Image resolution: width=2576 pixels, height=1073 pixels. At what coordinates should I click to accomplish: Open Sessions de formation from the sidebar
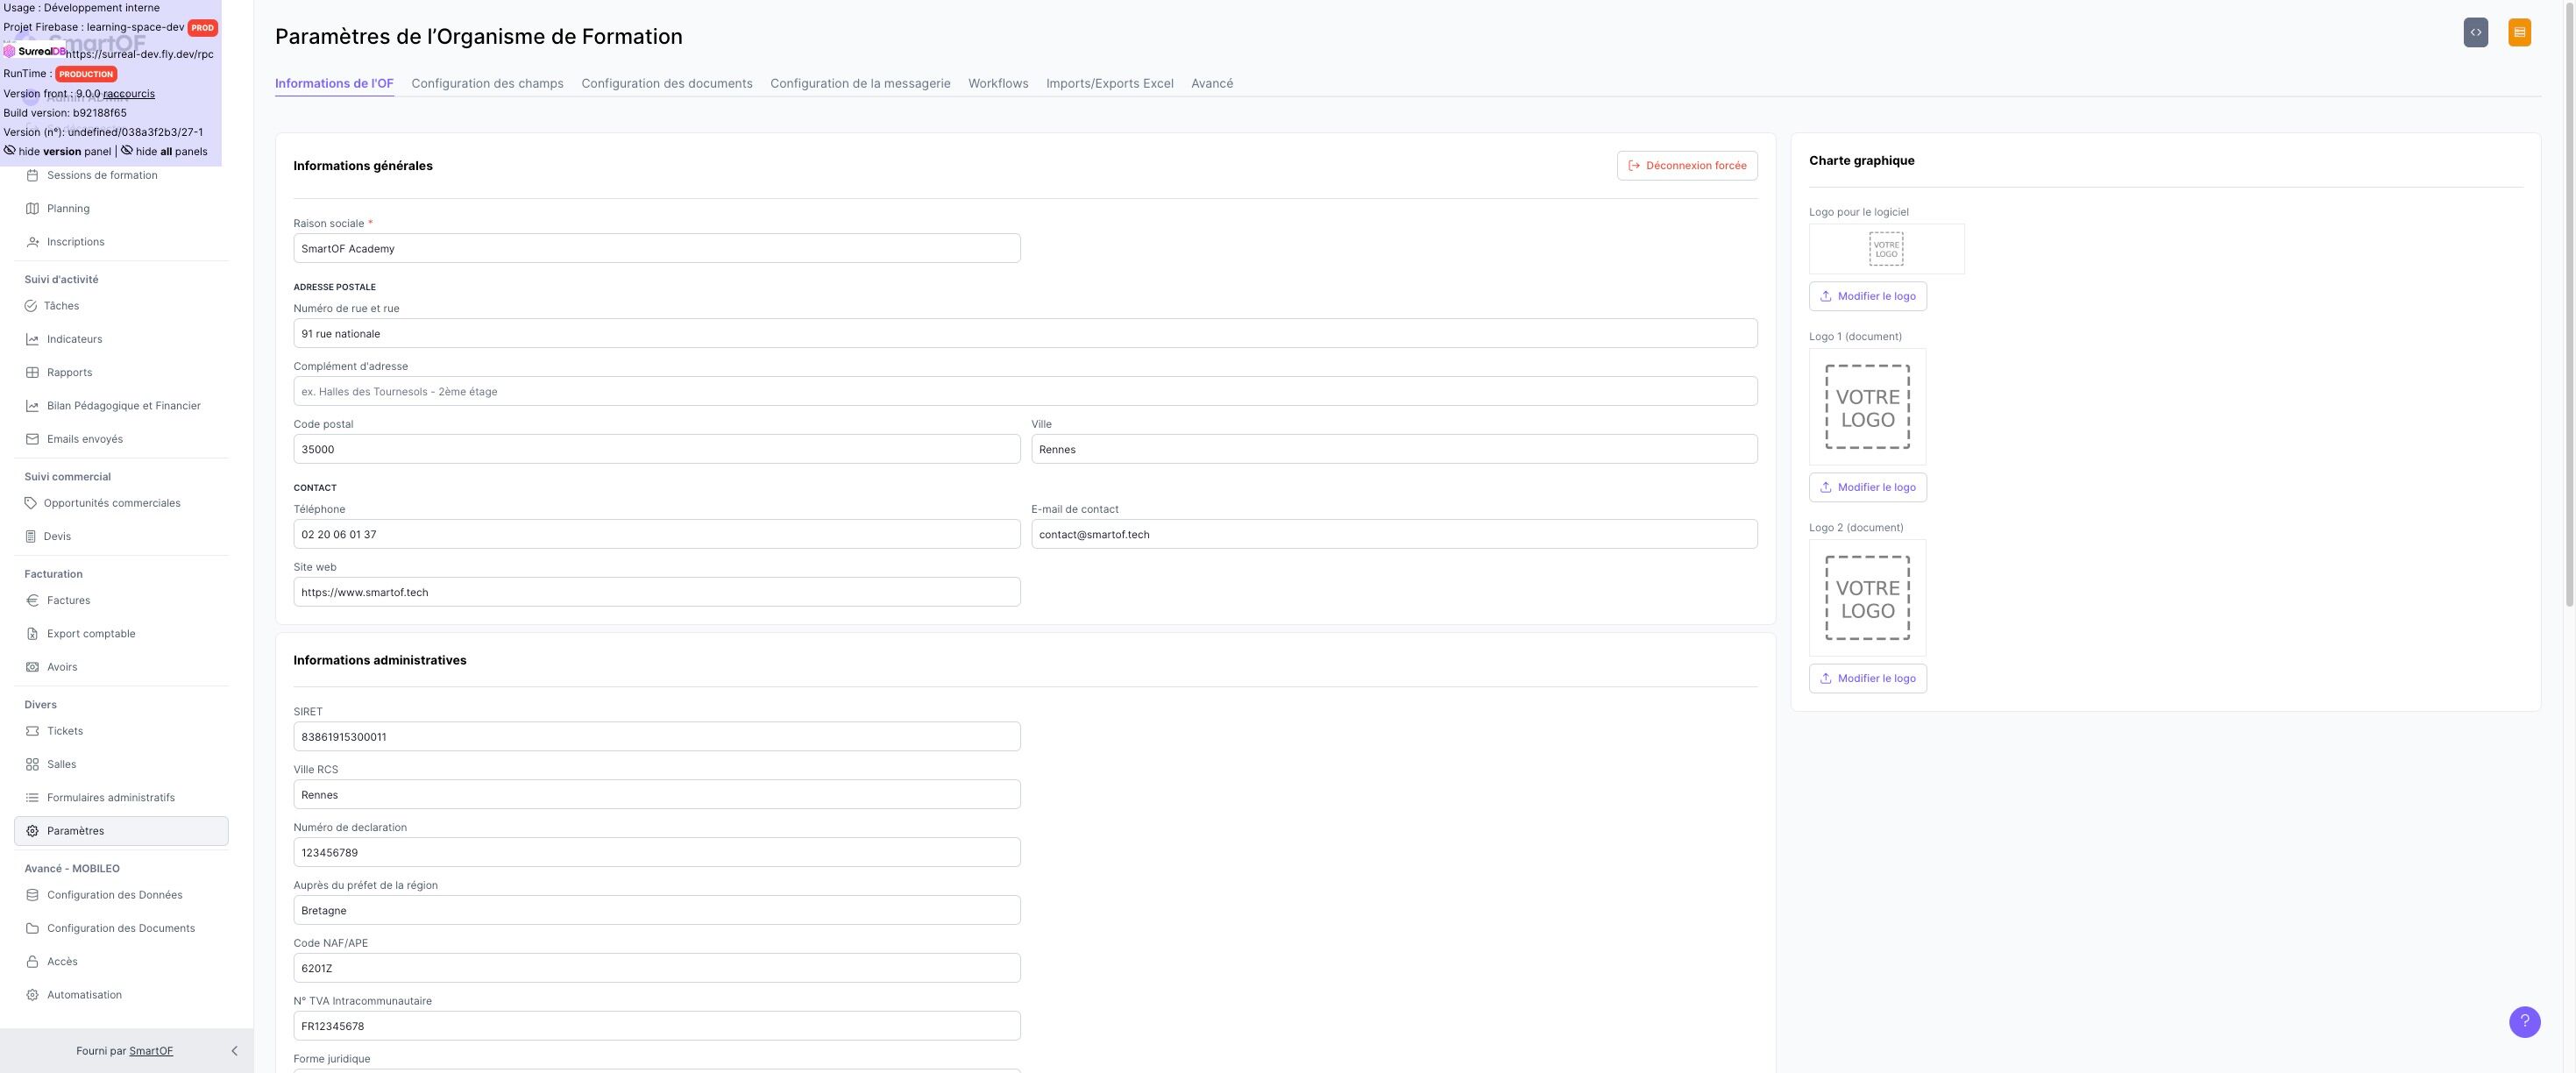[x=101, y=175]
